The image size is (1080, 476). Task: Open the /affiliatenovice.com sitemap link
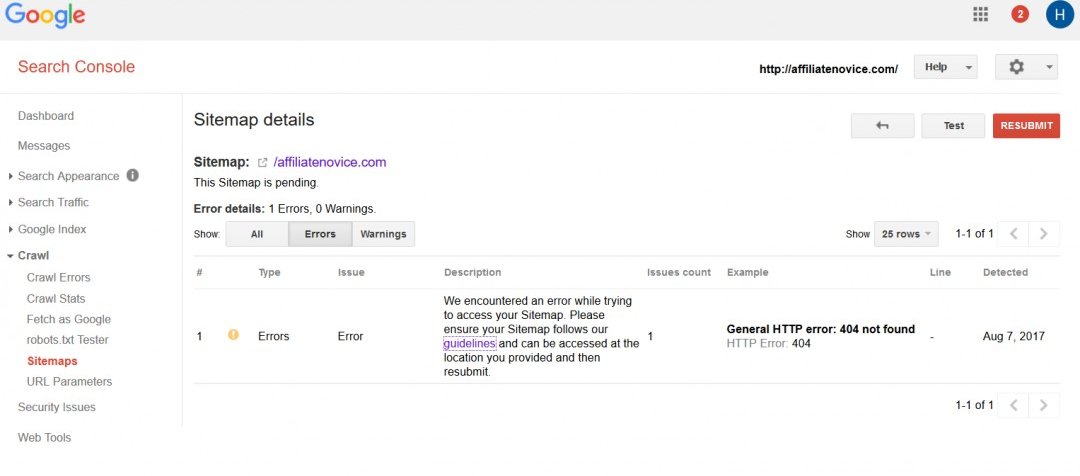330,163
